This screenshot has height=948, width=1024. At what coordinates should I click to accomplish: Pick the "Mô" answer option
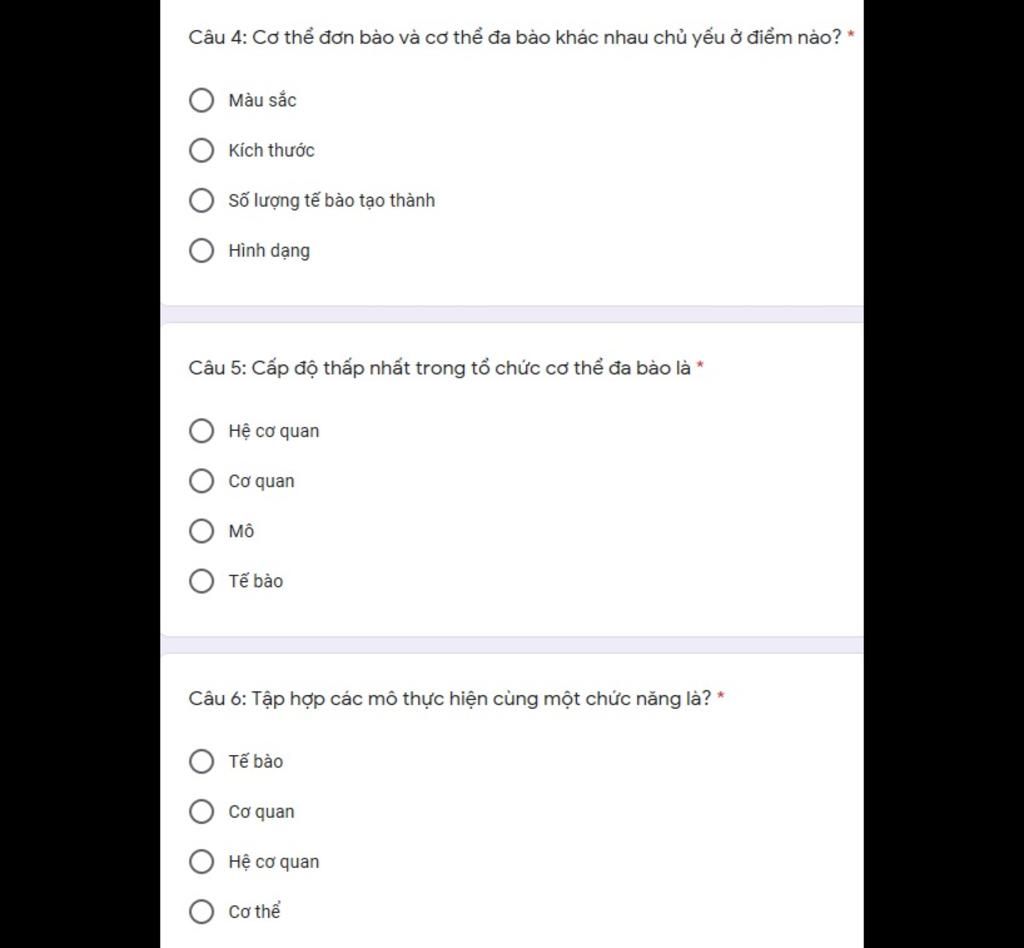point(202,531)
